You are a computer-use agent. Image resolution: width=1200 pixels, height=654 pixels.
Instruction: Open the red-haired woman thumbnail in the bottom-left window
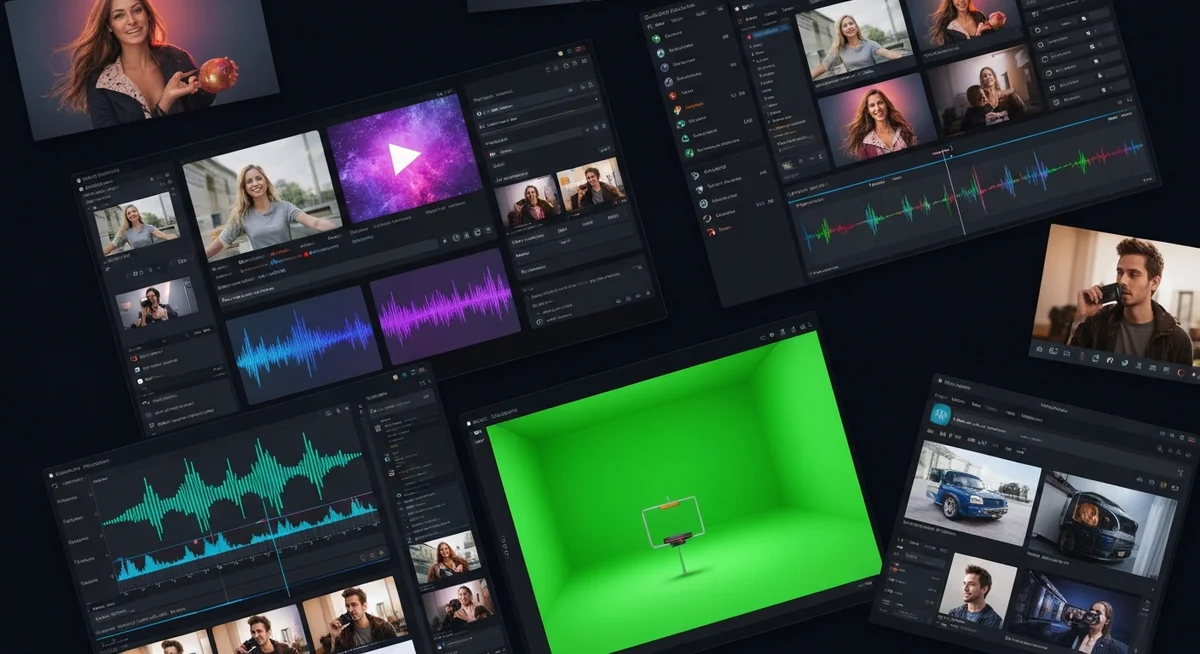coord(446,557)
